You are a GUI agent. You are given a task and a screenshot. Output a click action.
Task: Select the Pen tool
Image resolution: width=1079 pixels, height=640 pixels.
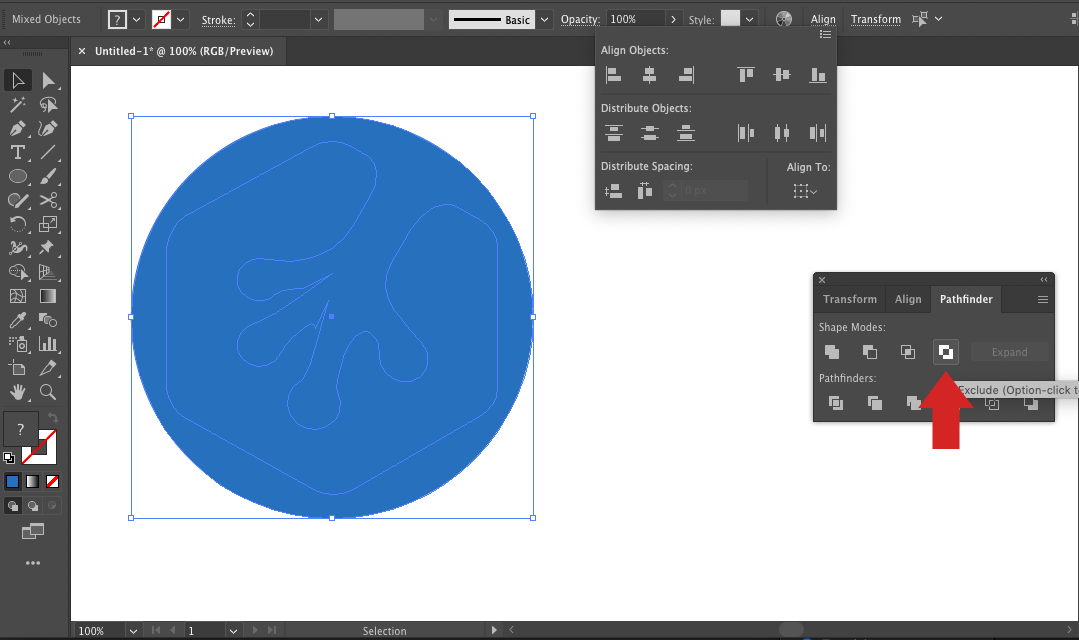(18, 127)
